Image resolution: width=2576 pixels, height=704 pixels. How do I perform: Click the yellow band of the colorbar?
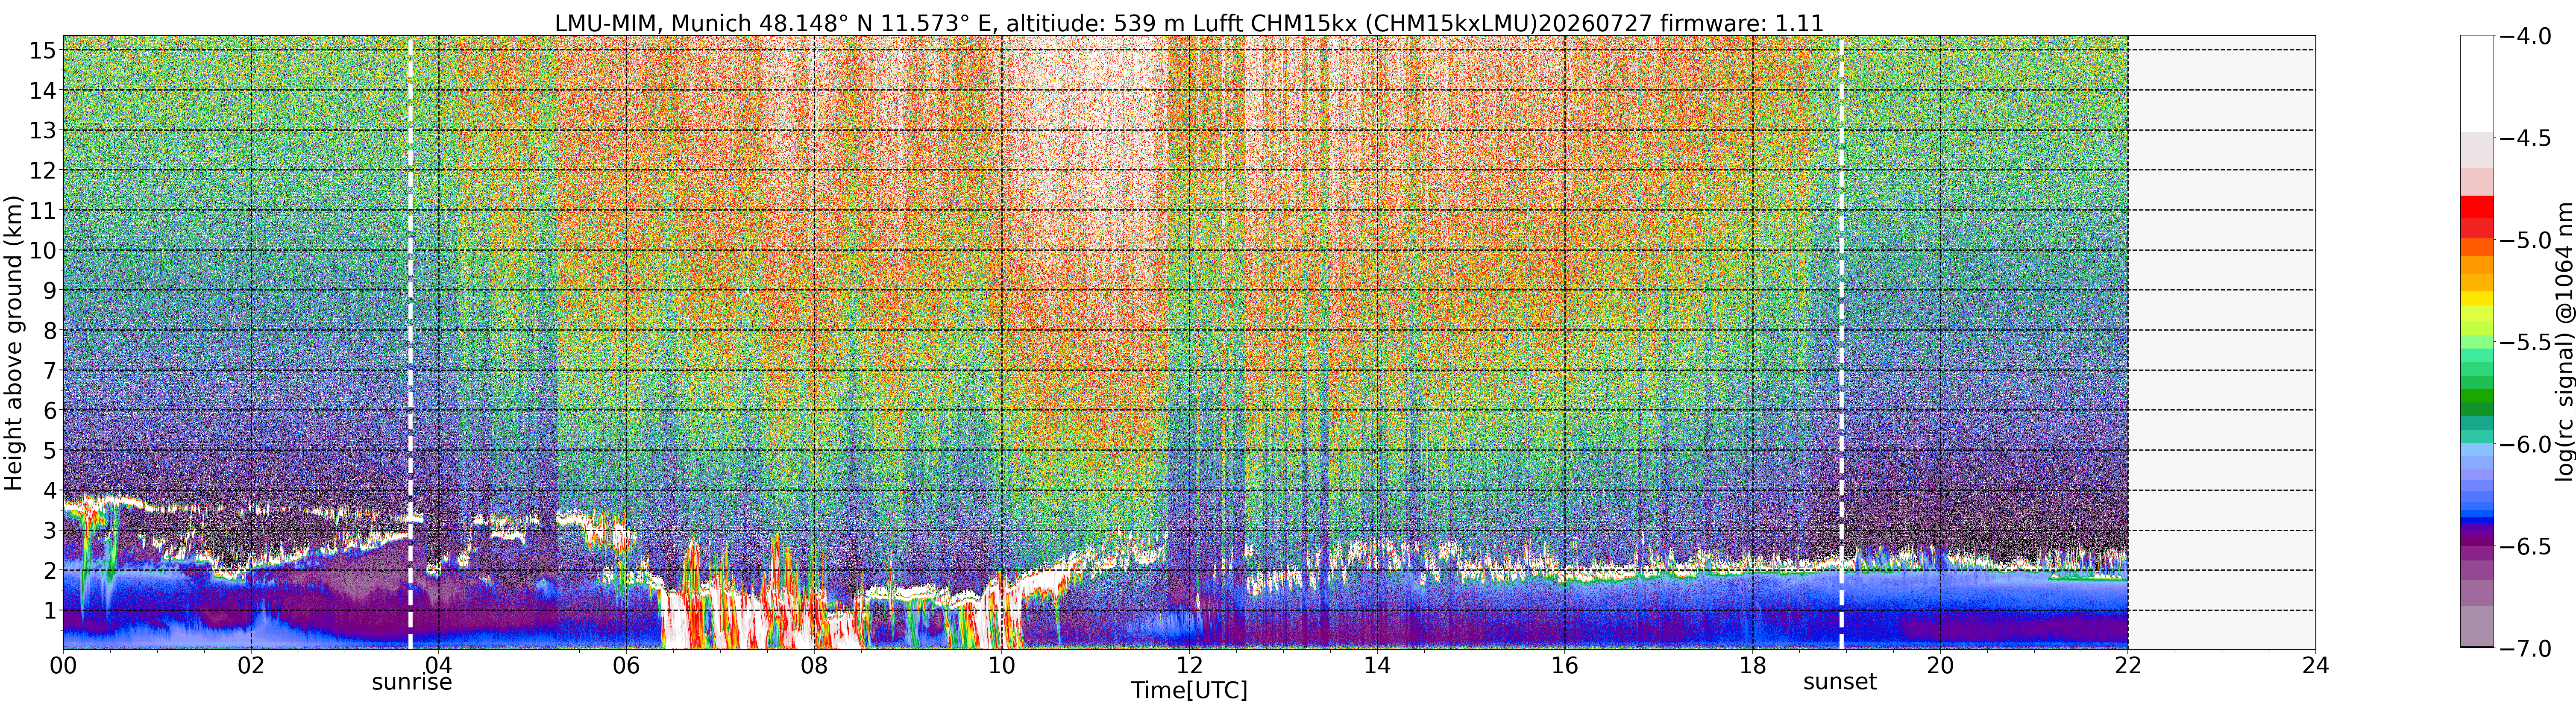(x=2476, y=298)
